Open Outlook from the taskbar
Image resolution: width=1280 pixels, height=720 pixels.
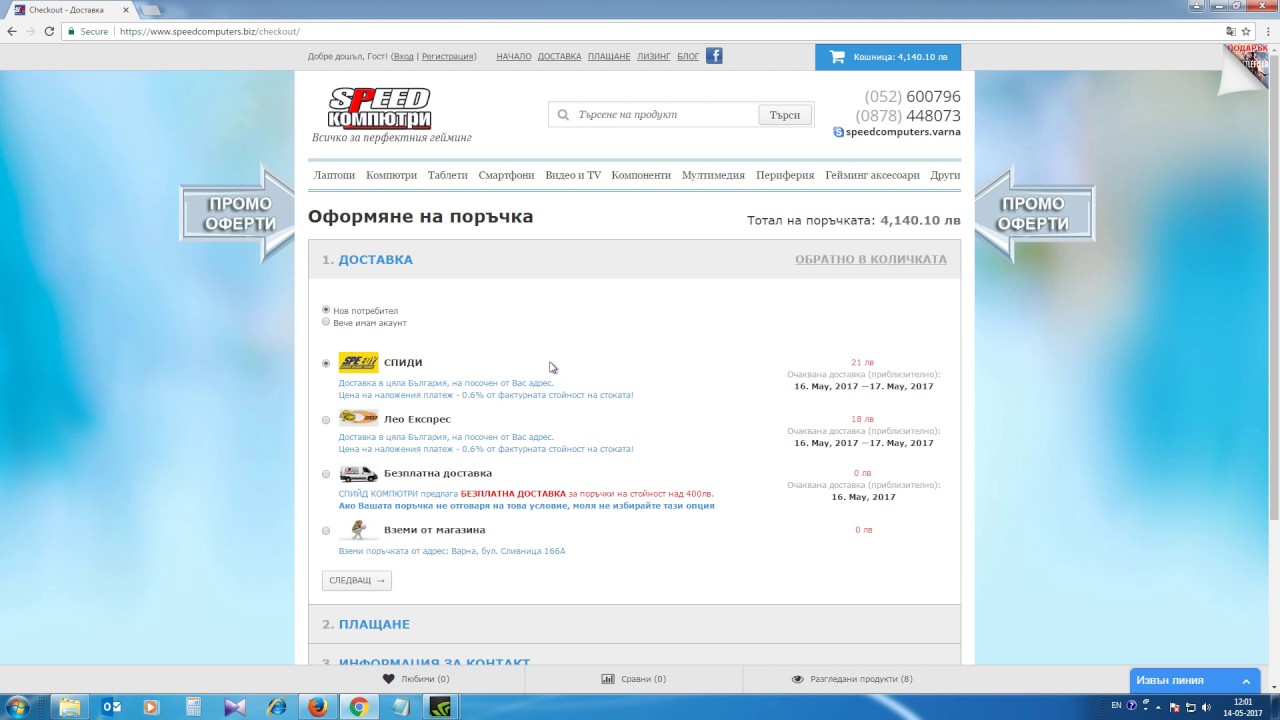coord(111,707)
